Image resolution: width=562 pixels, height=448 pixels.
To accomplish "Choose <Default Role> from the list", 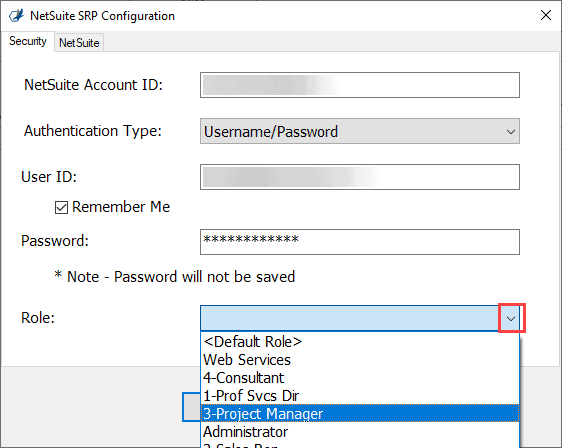I will click(359, 342).
